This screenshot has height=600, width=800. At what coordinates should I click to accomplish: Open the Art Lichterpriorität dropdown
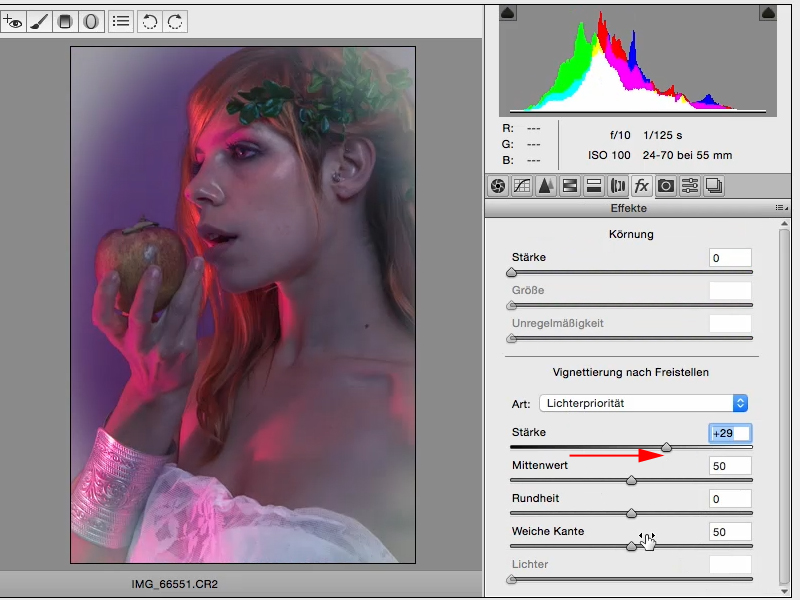tap(643, 403)
